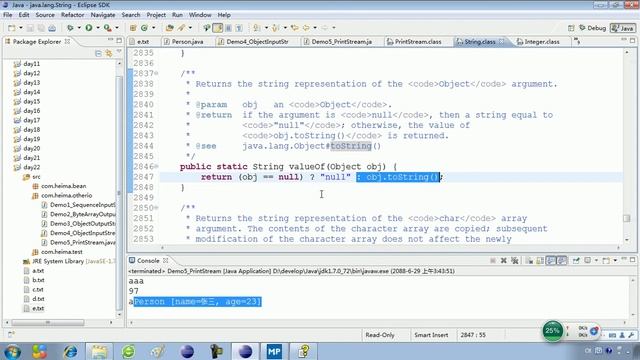640x360 pixels.
Task: Click the MP application taskbar icon
Action: pos(274,351)
